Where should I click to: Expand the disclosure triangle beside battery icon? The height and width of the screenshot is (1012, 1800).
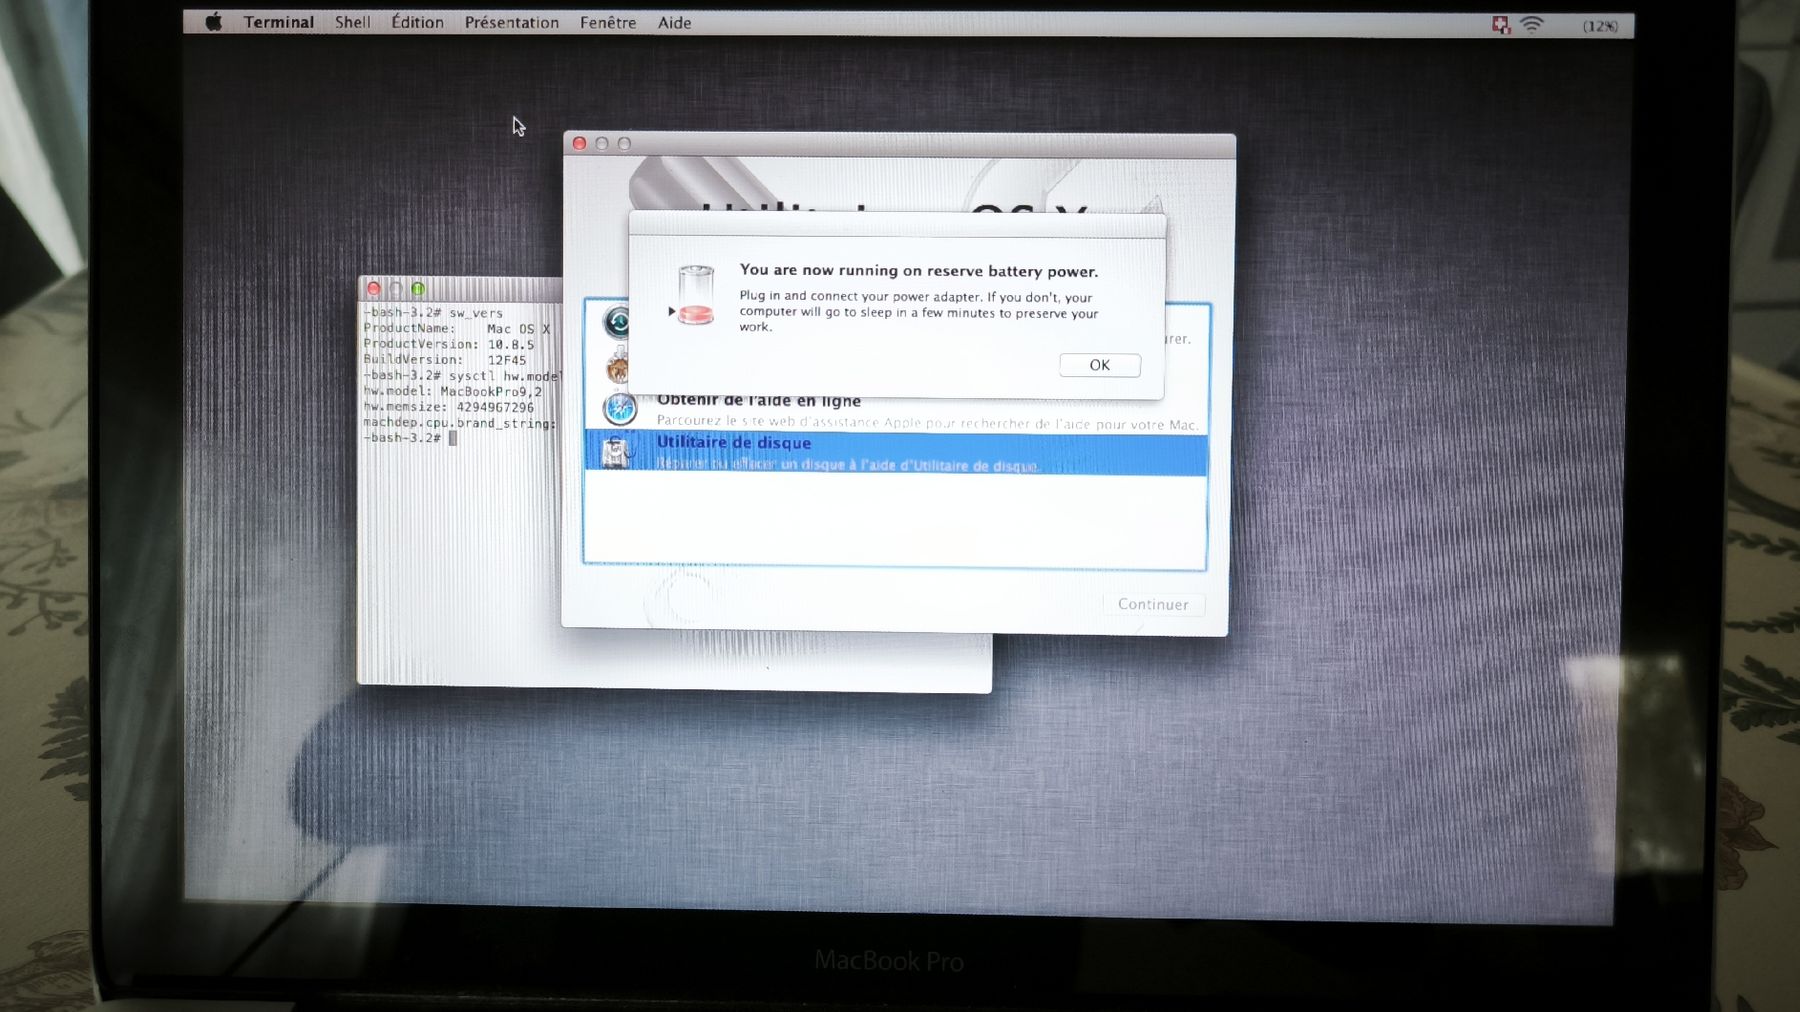pos(671,311)
